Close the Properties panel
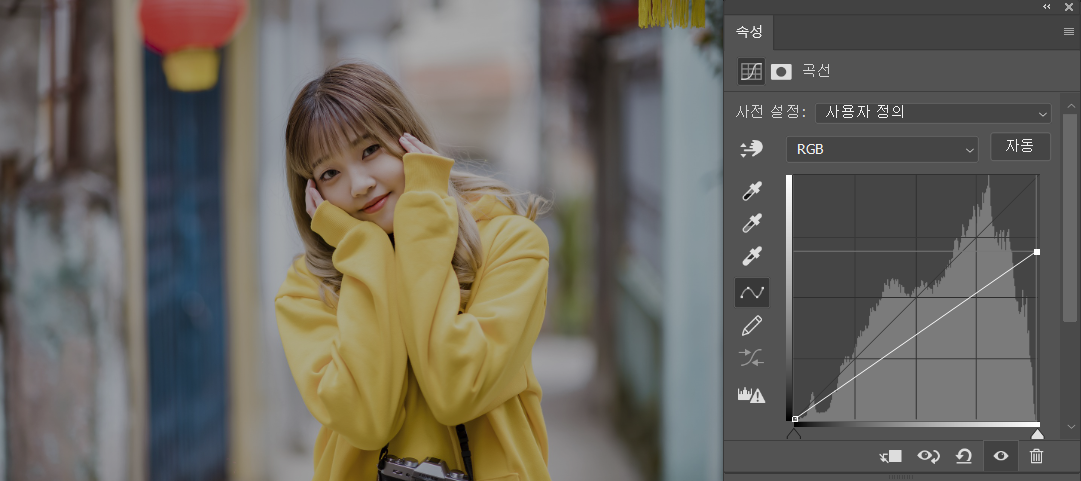Viewport: 1081px width, 481px height. (1069, 6)
